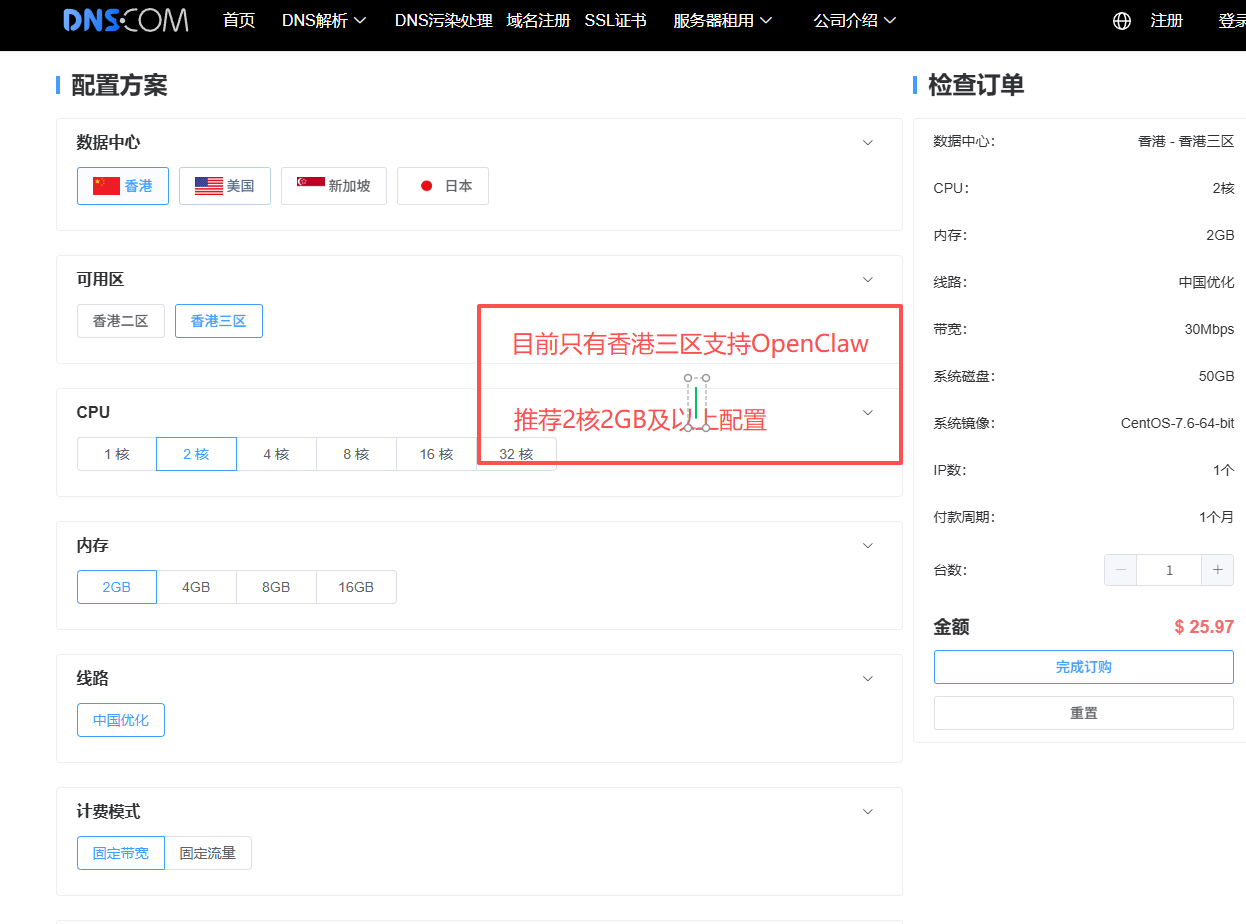
Task: Click the globe language icon
Action: [1122, 21]
